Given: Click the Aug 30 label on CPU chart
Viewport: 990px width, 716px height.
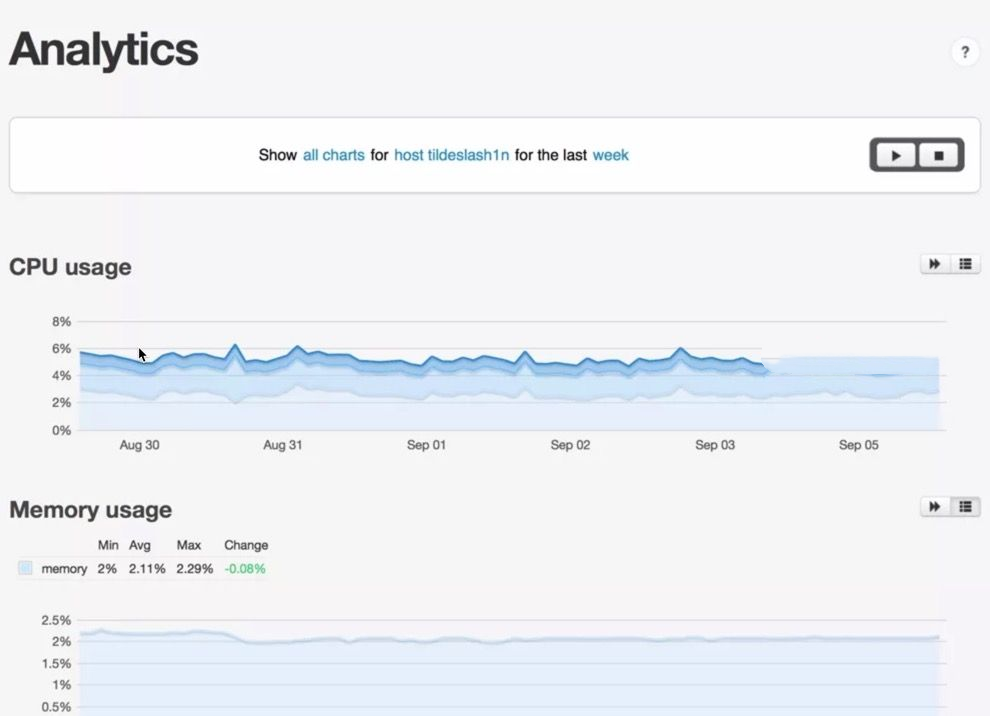Looking at the screenshot, I should tap(139, 445).
